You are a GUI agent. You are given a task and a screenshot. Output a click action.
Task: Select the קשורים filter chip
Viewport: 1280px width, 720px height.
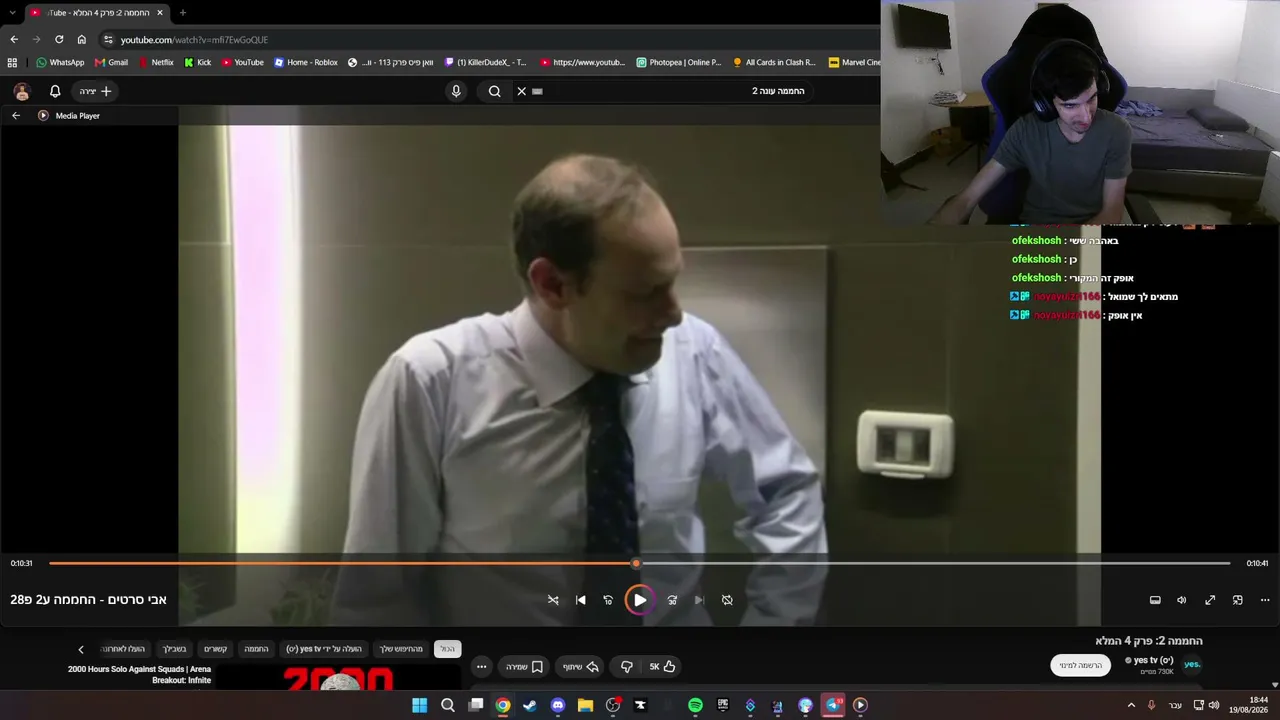pos(216,649)
